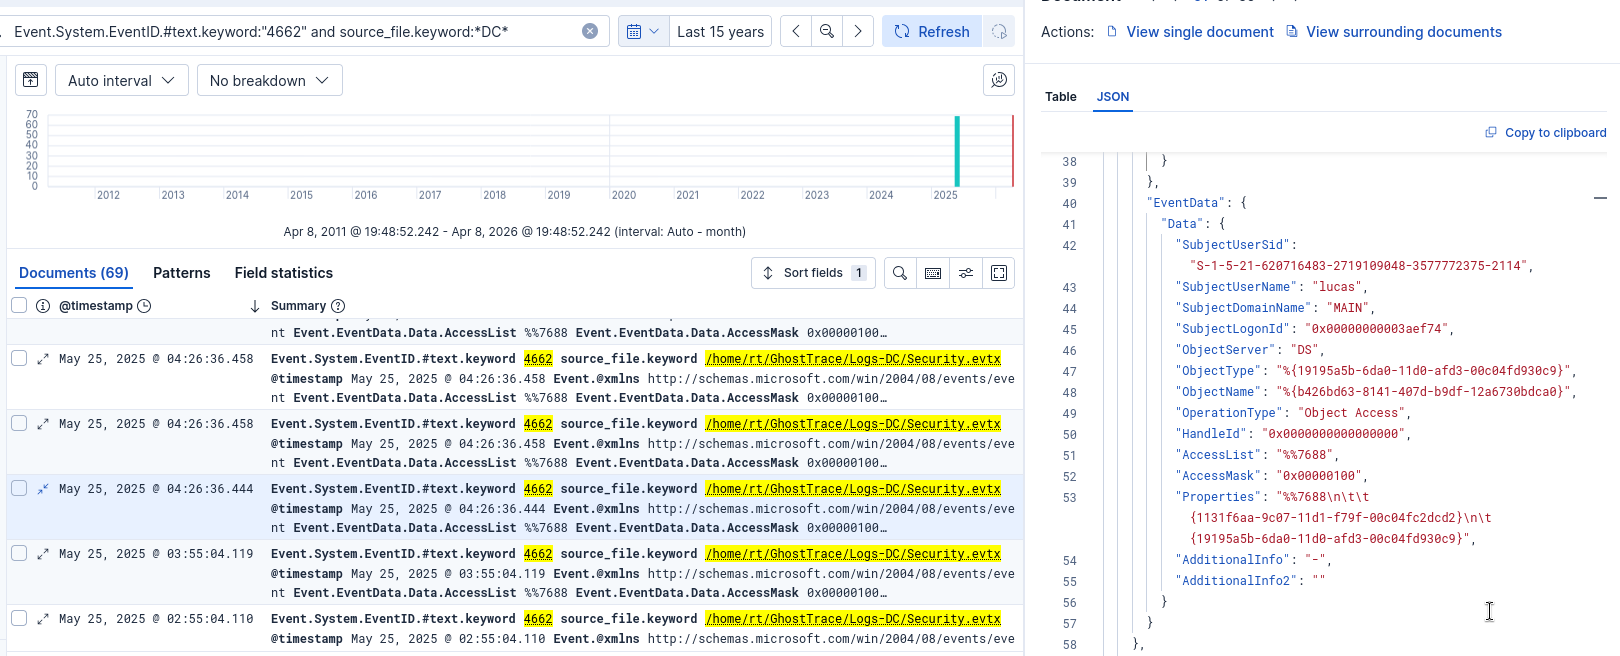Open the Last 15 years time range

[x=720, y=31]
